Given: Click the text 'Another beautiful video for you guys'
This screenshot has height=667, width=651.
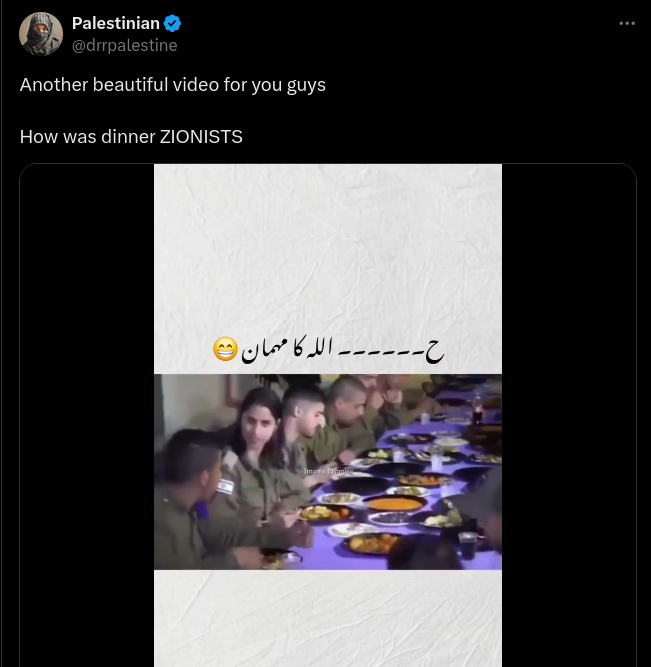Looking at the screenshot, I should (172, 84).
